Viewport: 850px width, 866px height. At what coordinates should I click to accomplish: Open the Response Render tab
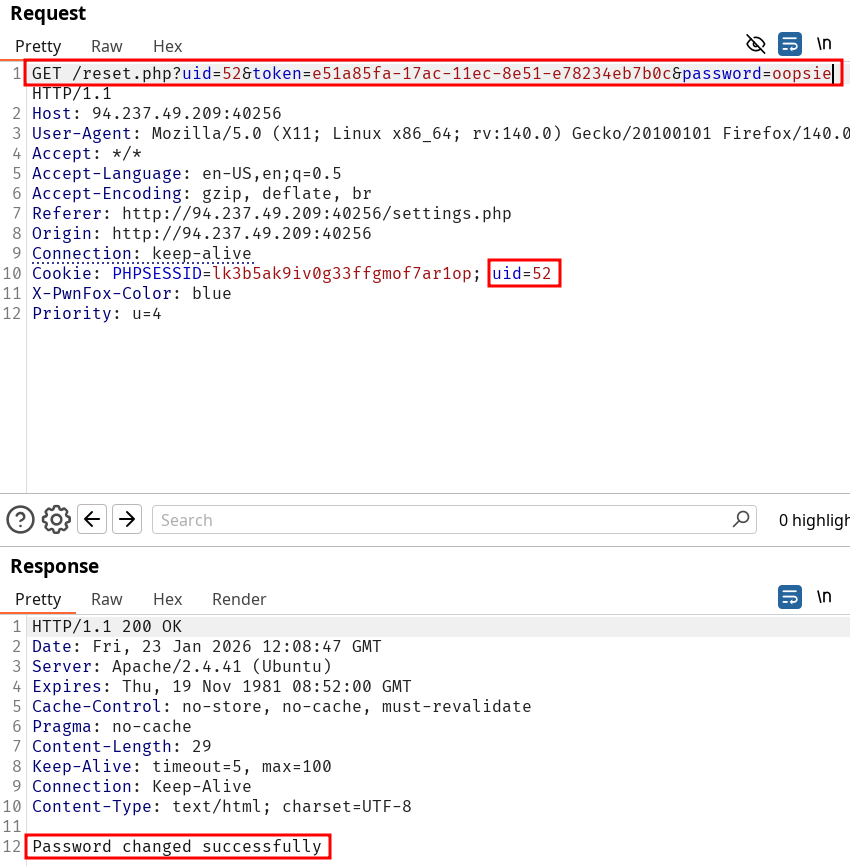pos(239,599)
